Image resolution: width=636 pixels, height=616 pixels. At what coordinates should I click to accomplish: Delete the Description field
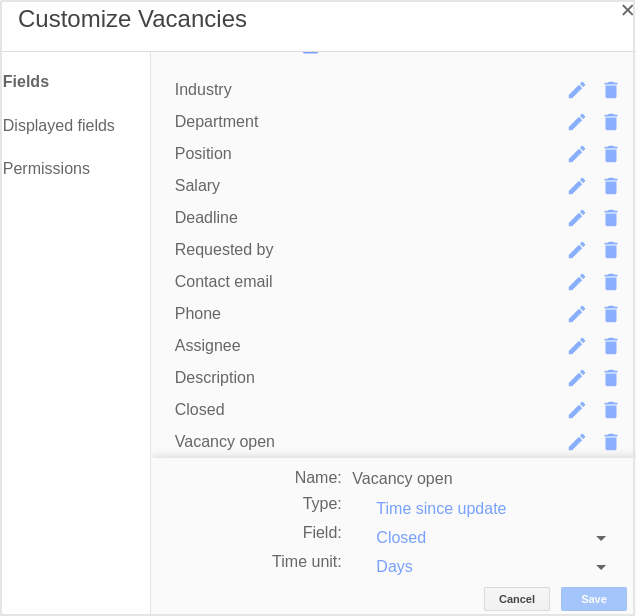point(610,378)
